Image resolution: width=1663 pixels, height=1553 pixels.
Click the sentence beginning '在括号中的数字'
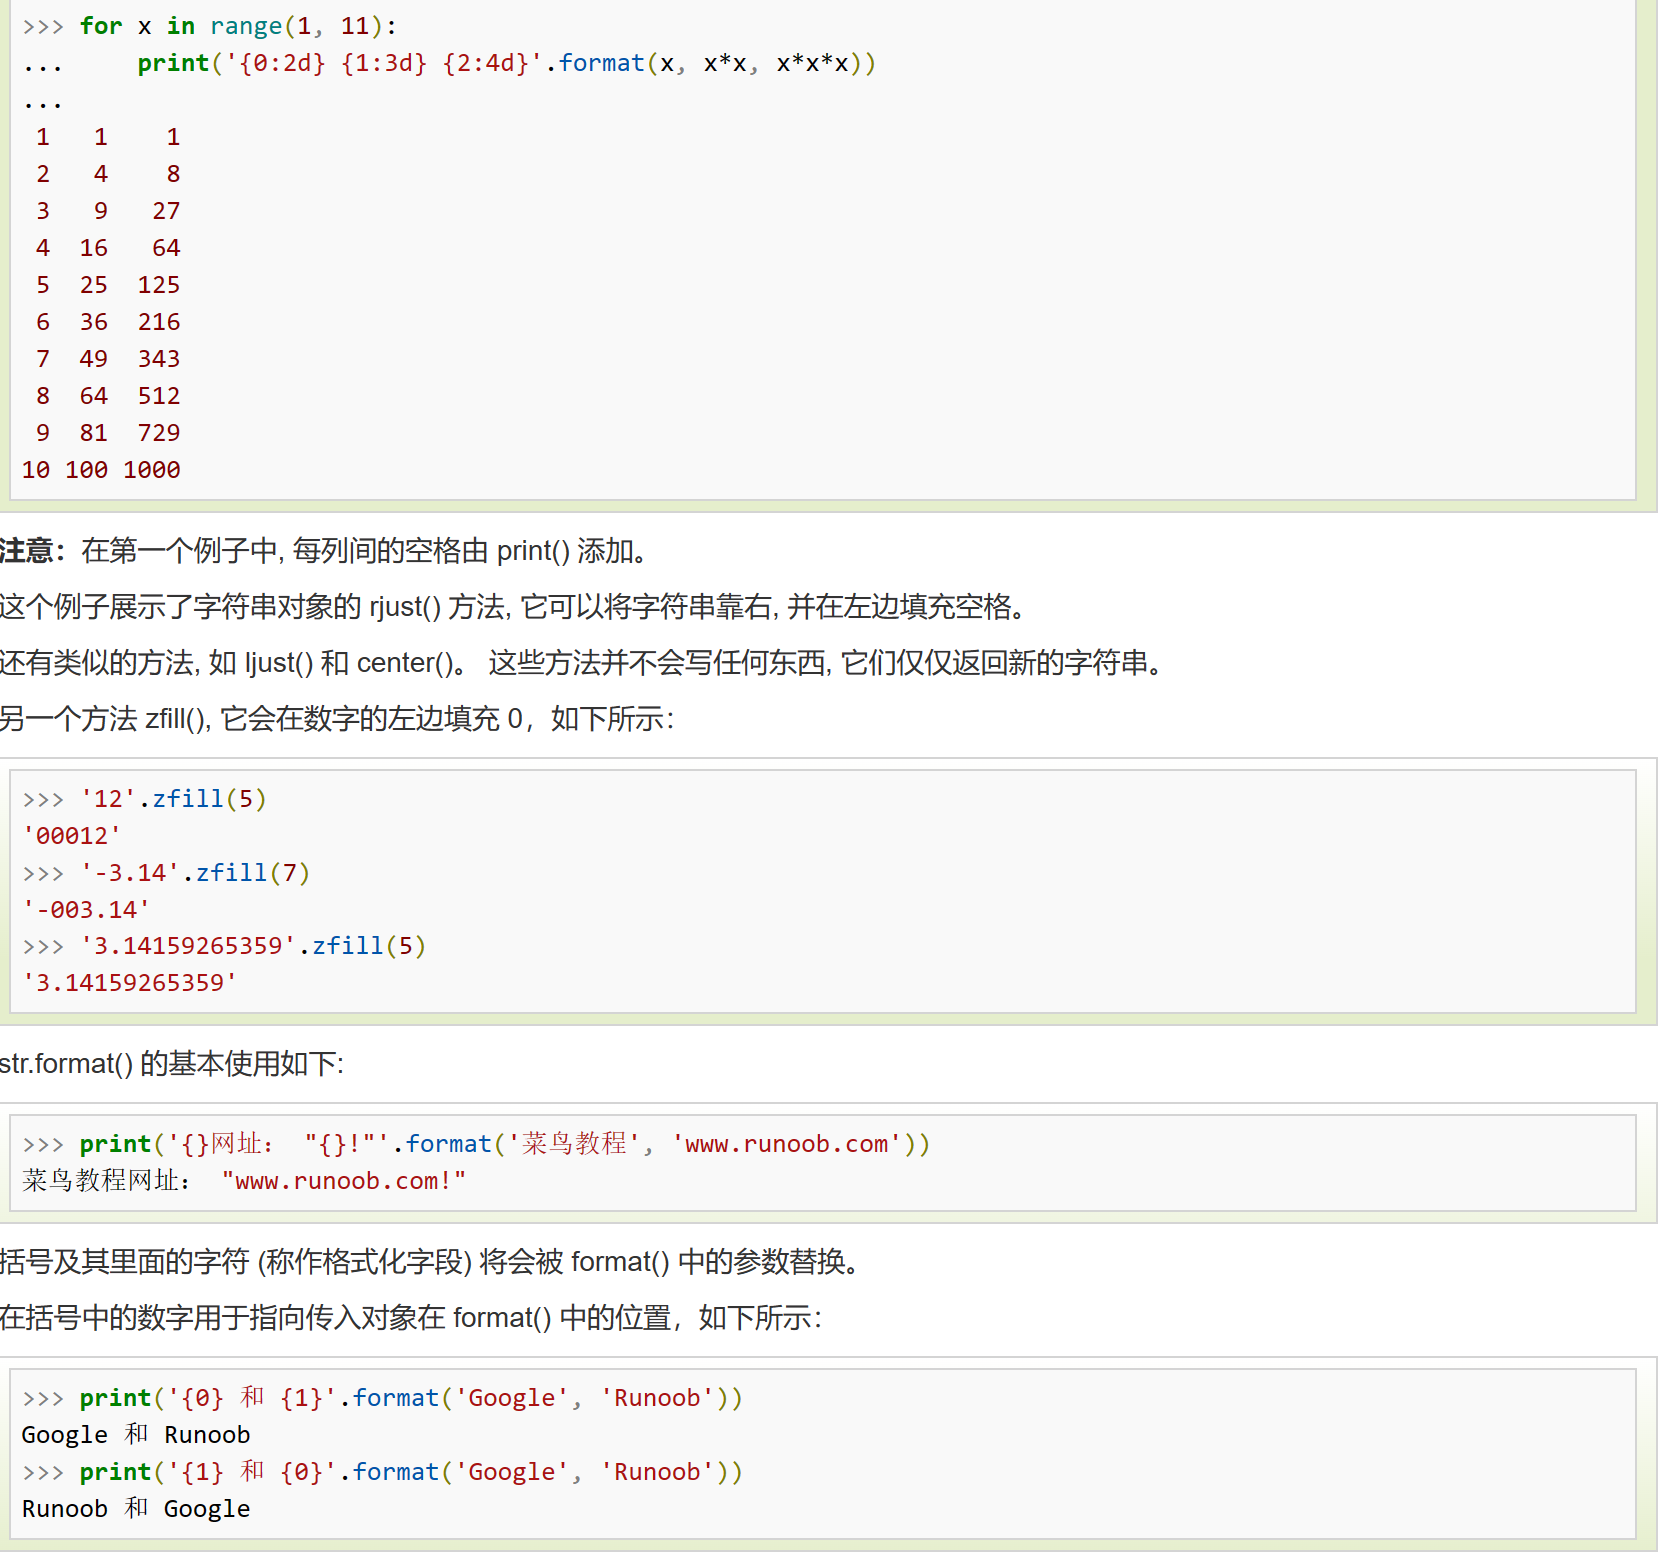411,1317
